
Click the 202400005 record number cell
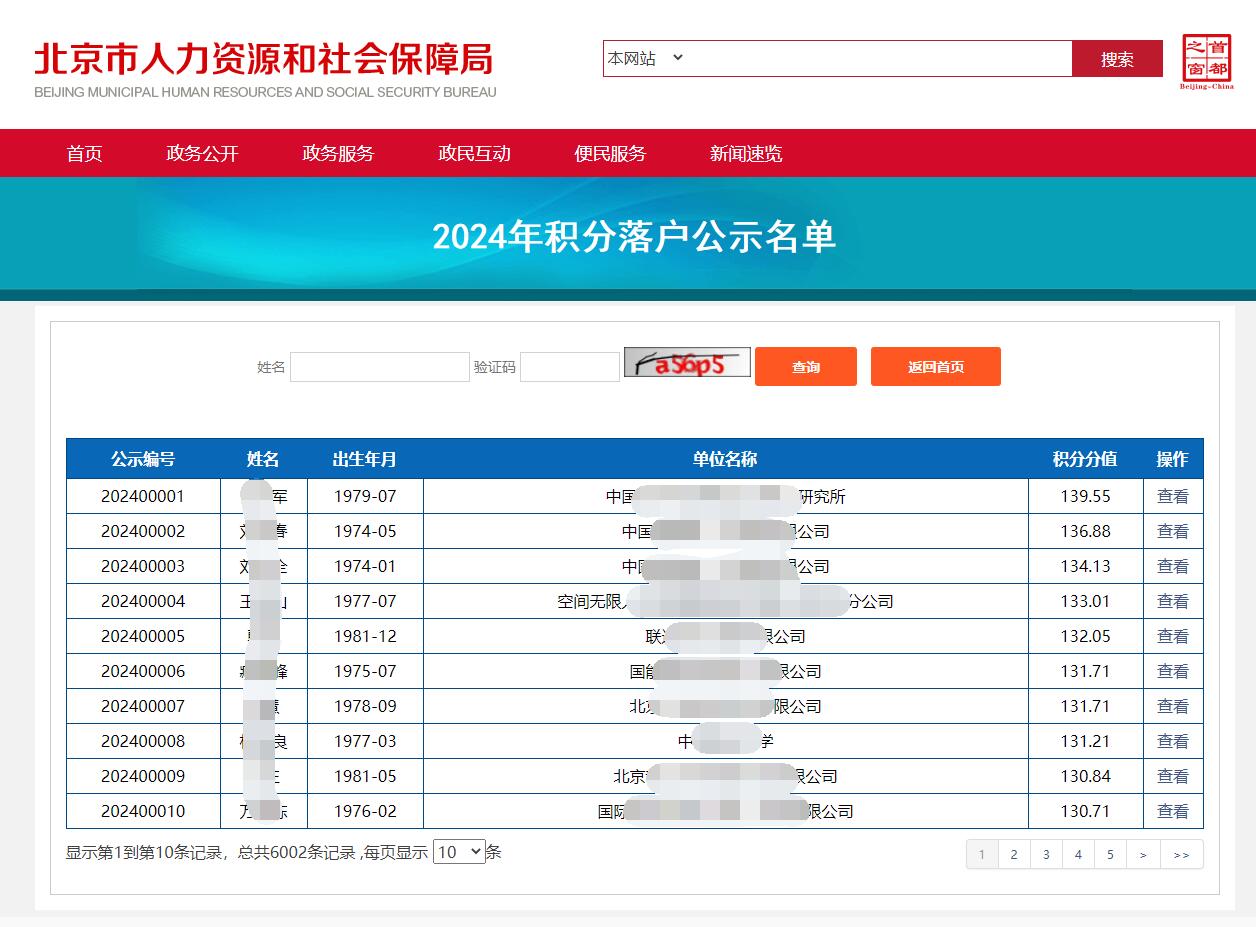tap(143, 636)
